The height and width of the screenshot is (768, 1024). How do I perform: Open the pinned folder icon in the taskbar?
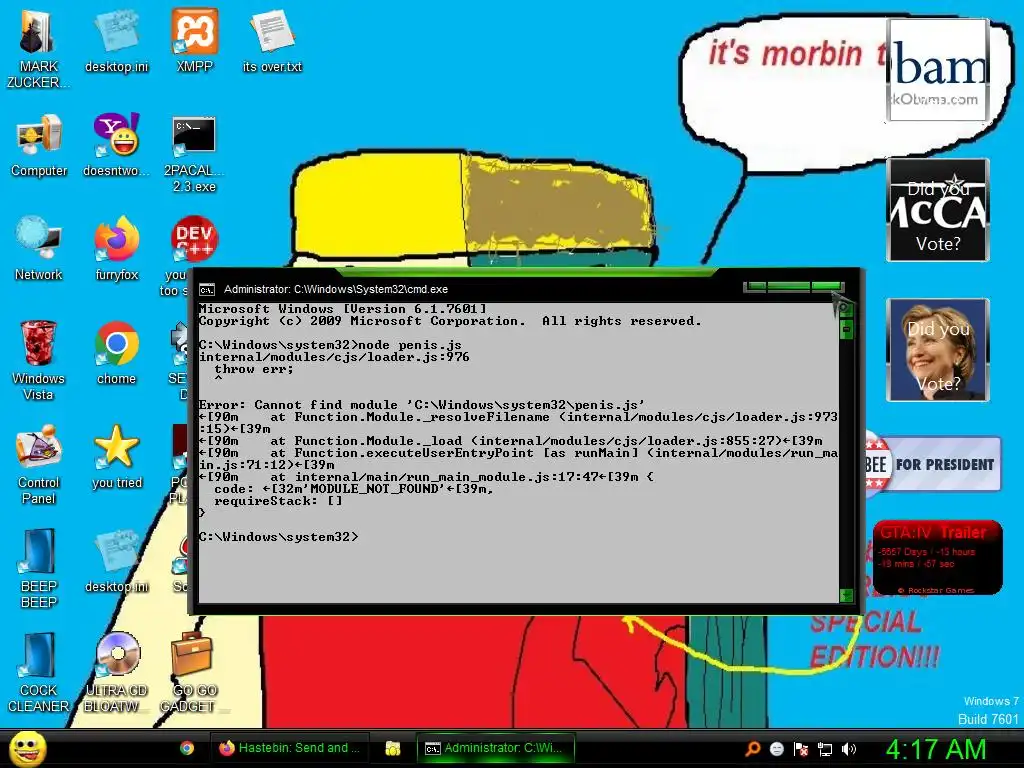click(392, 748)
